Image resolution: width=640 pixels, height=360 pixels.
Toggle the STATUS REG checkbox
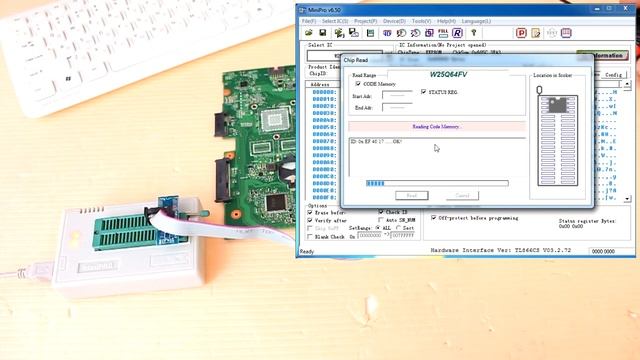pyautogui.click(x=423, y=92)
